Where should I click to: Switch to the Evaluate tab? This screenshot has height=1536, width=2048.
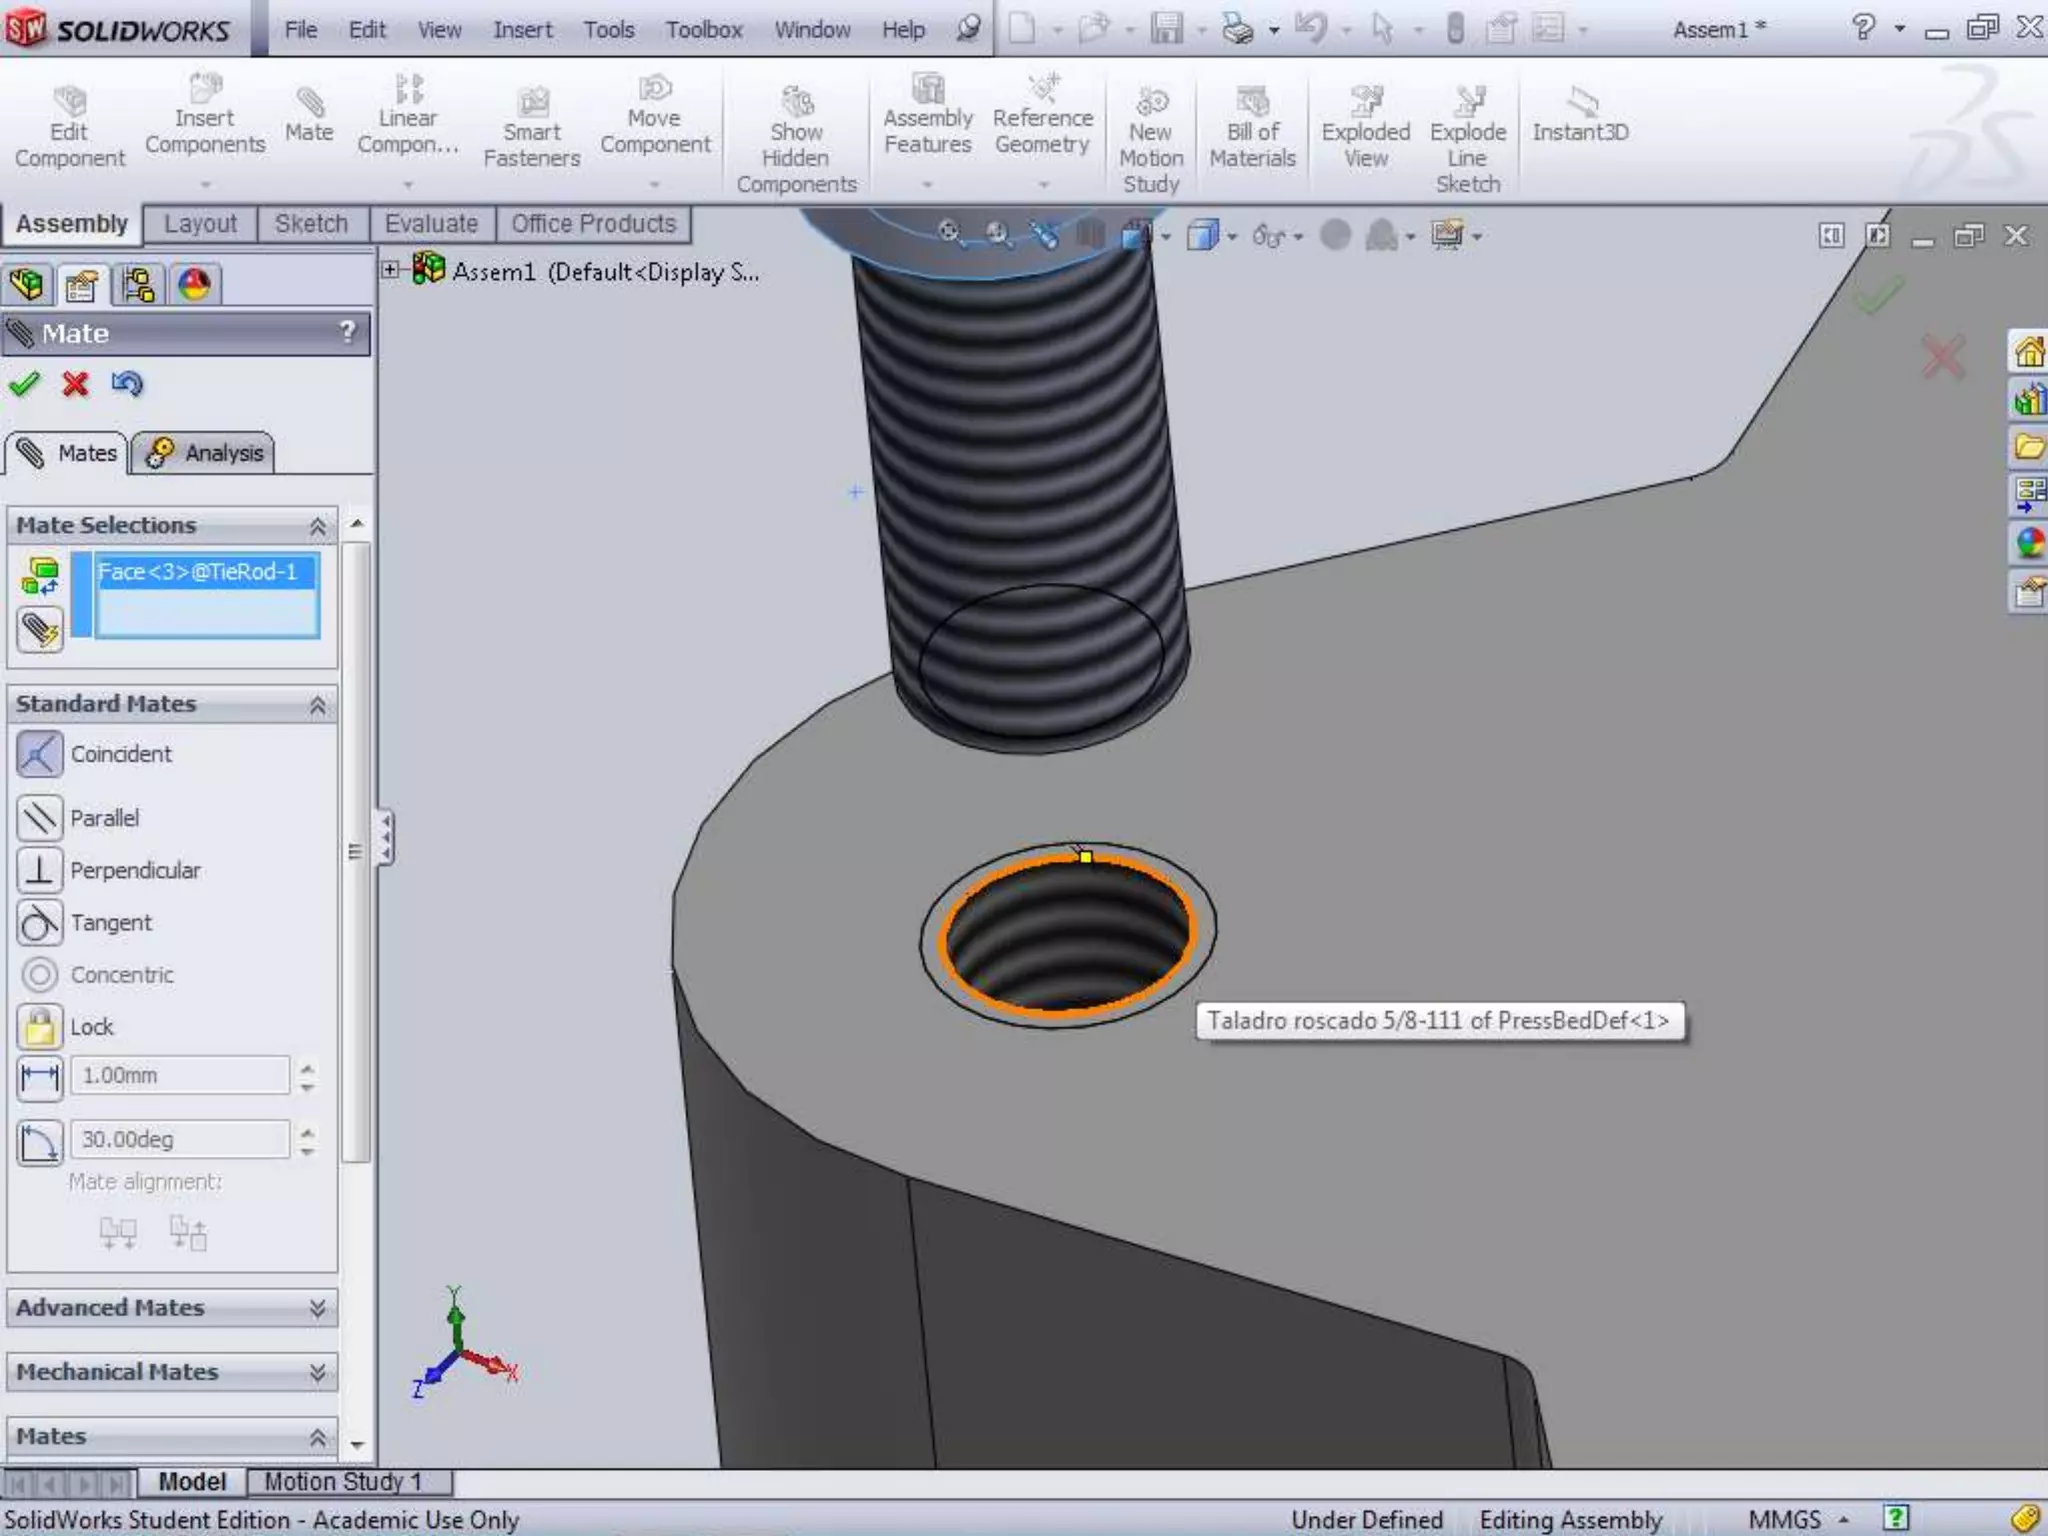click(431, 224)
